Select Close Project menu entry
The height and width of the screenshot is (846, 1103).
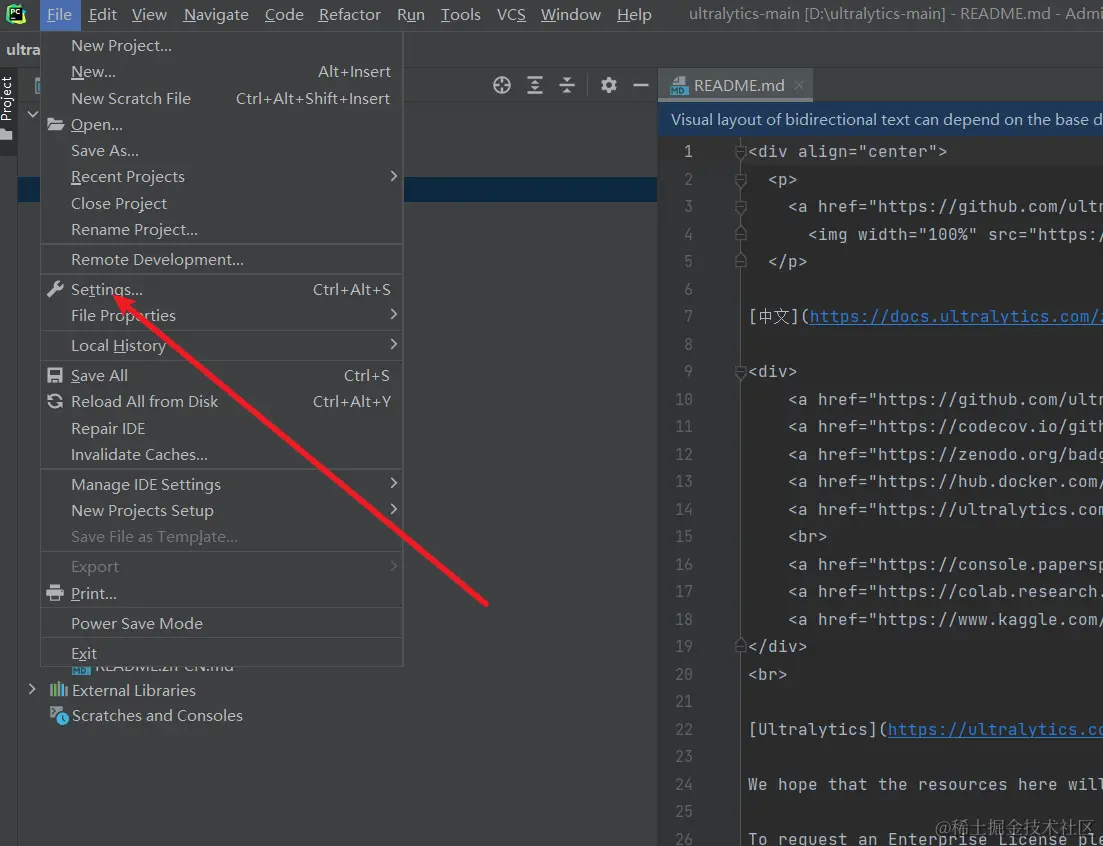[222, 203]
